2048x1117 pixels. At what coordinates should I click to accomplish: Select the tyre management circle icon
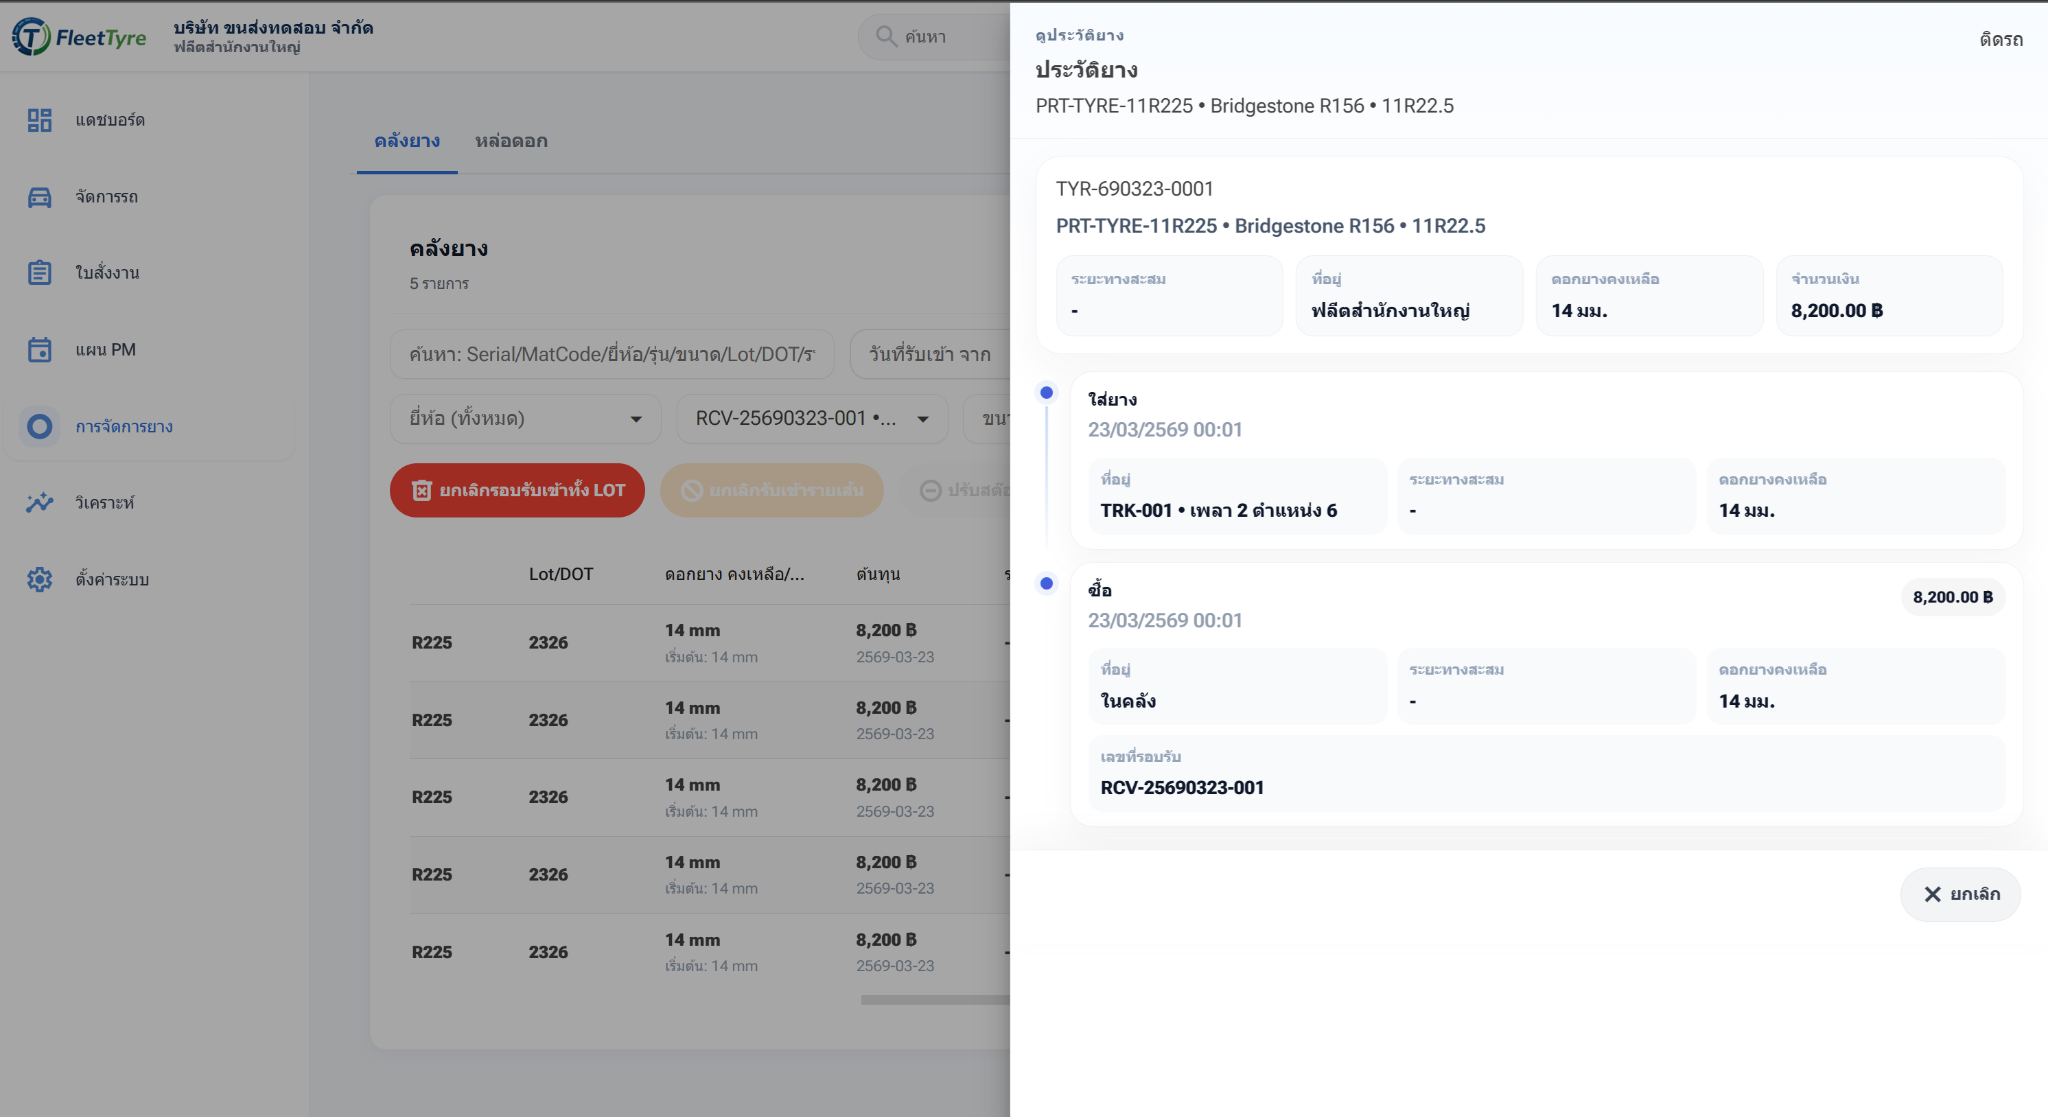point(39,427)
